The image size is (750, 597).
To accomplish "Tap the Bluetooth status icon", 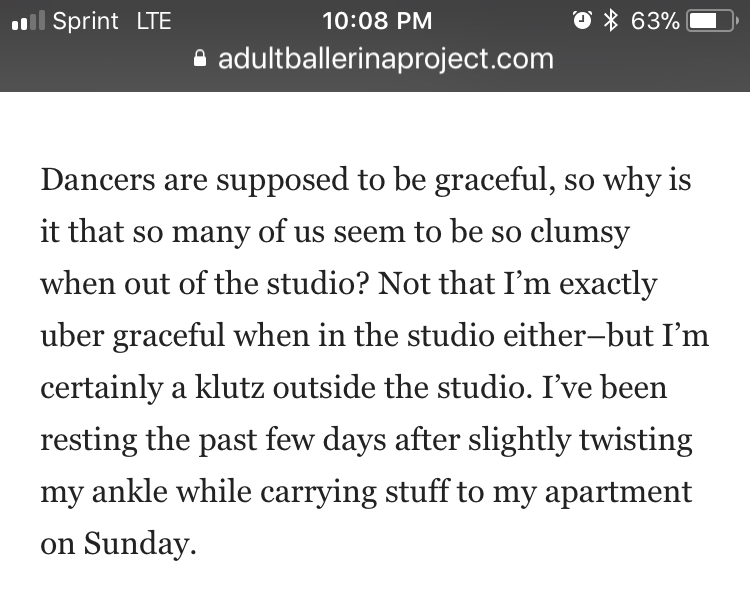I will (608, 20).
